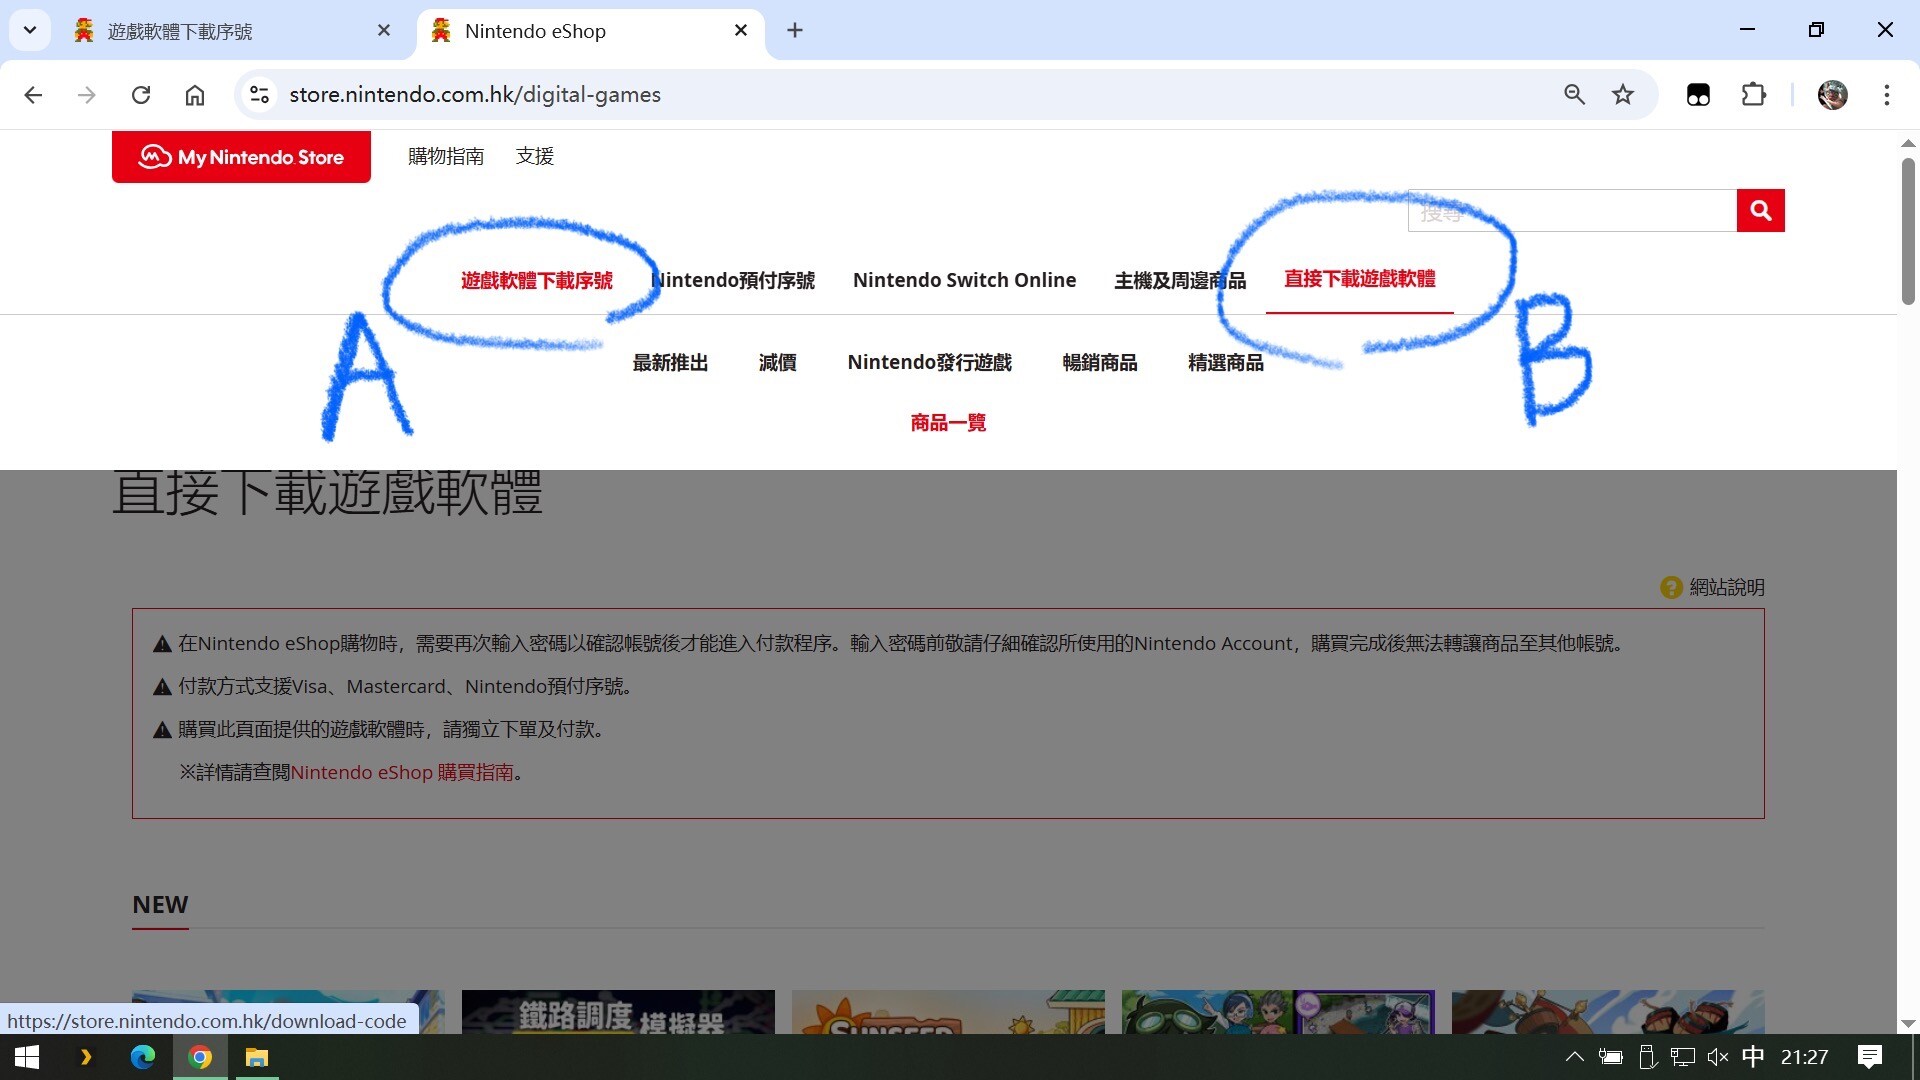Screen dimensions: 1920x1080
Task: Close the 遊戲軟體下載序號 tab
Action: (x=384, y=31)
